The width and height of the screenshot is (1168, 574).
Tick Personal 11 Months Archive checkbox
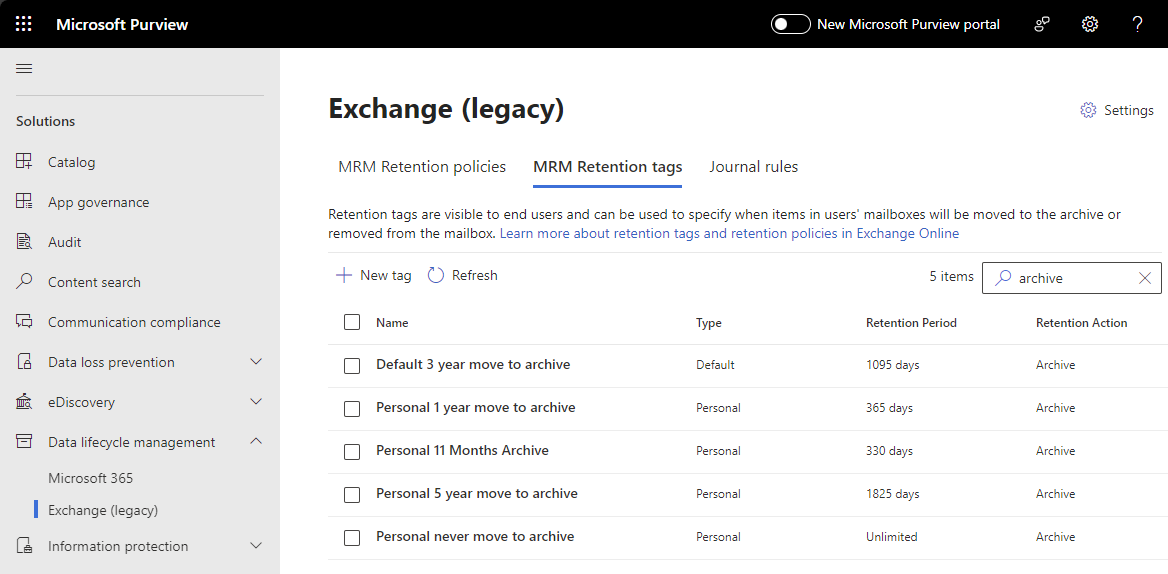coord(352,451)
